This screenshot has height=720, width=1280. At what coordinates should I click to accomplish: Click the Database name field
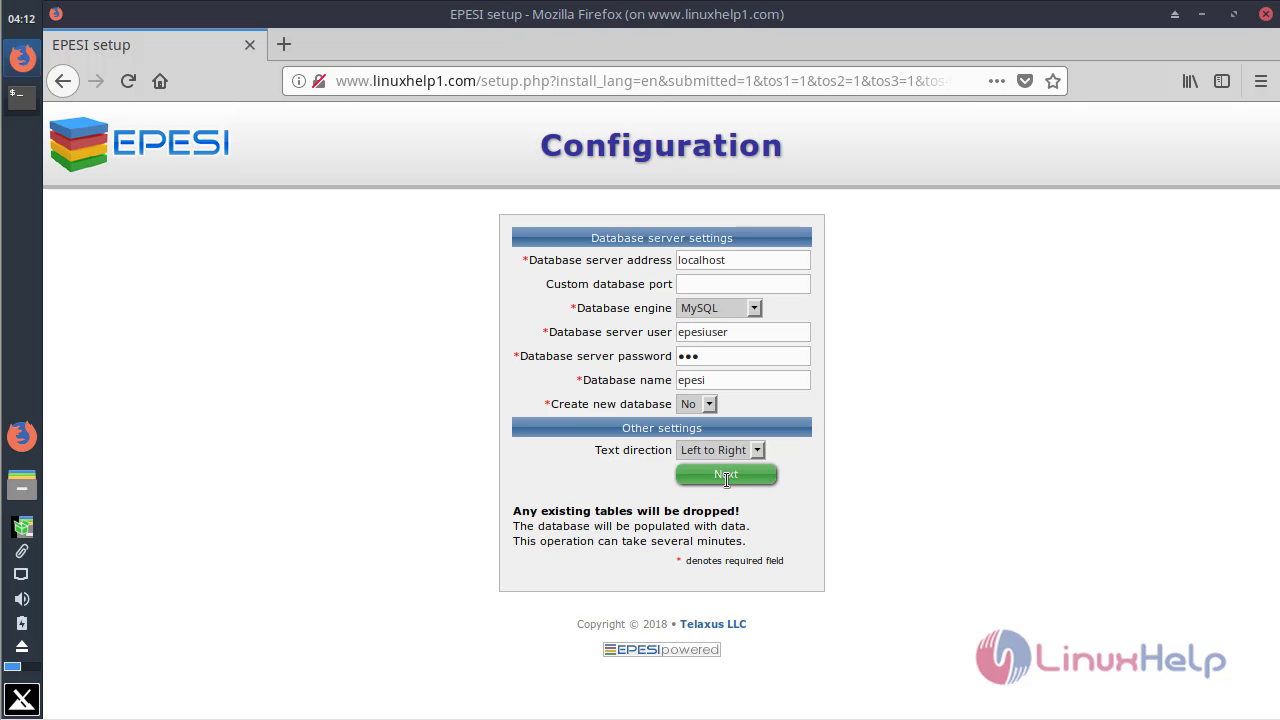click(743, 380)
